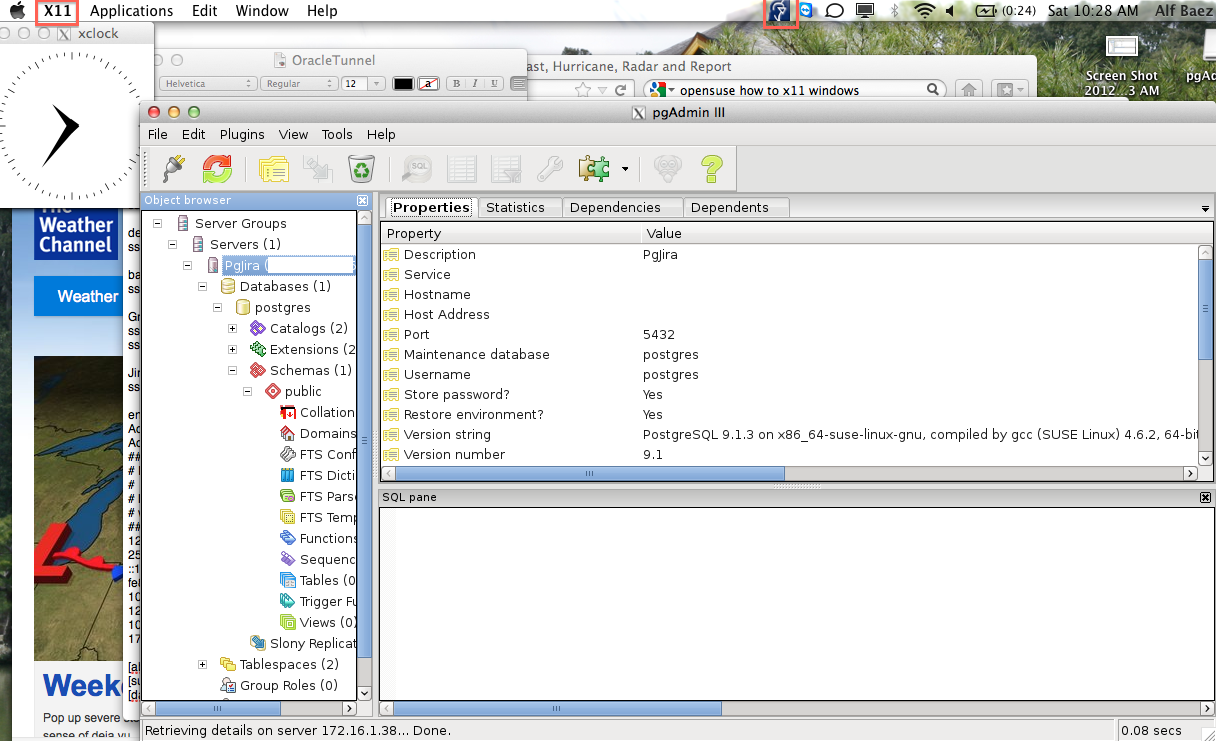Select Views (0) in the tree

point(327,622)
